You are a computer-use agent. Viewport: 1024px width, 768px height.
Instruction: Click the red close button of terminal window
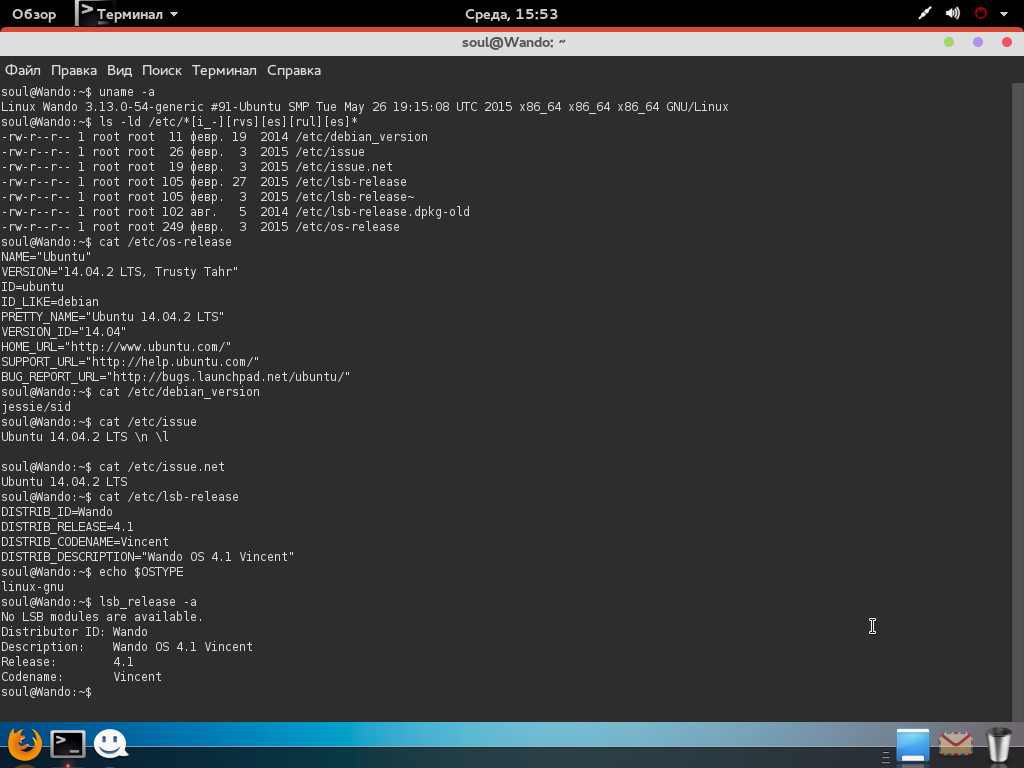point(1007,42)
